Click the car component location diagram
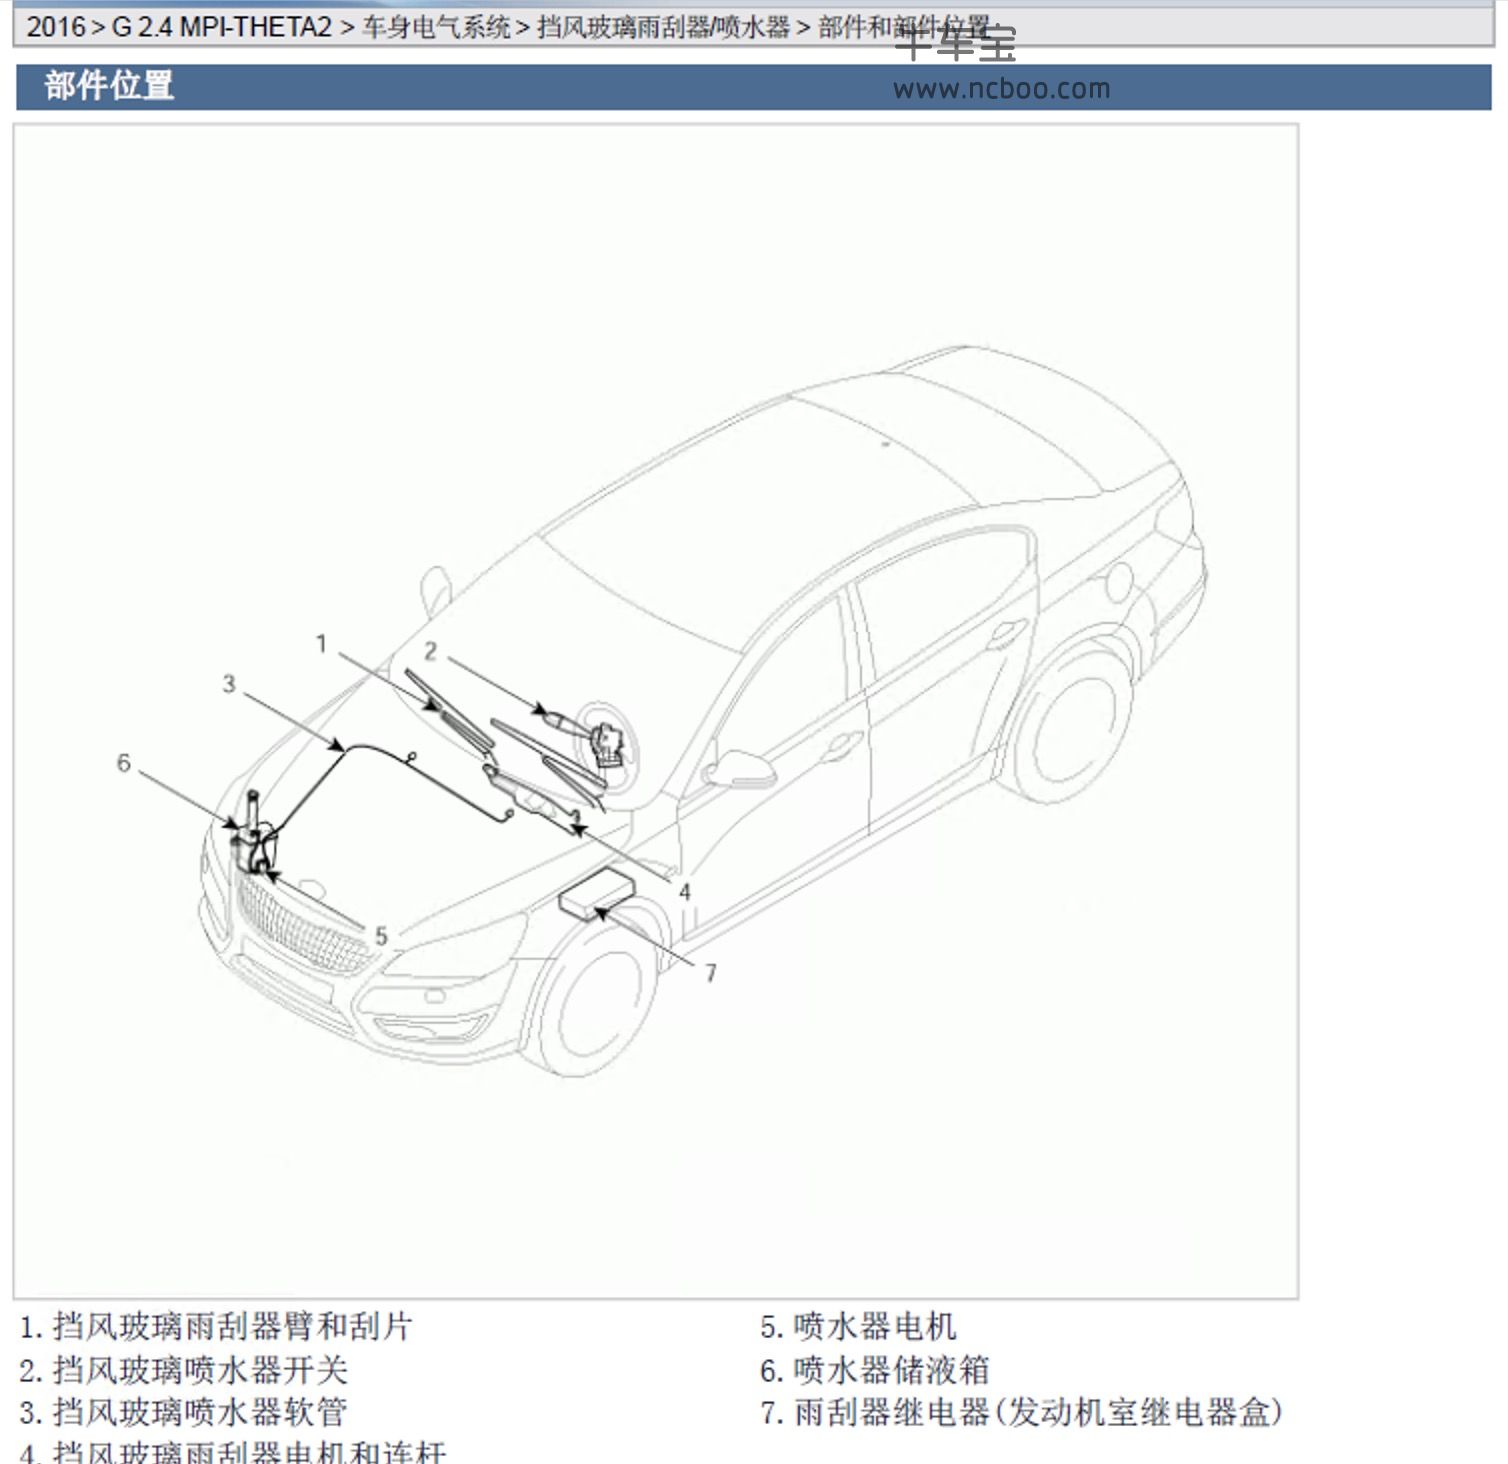Viewport: 1508px width, 1464px height. pos(656,711)
